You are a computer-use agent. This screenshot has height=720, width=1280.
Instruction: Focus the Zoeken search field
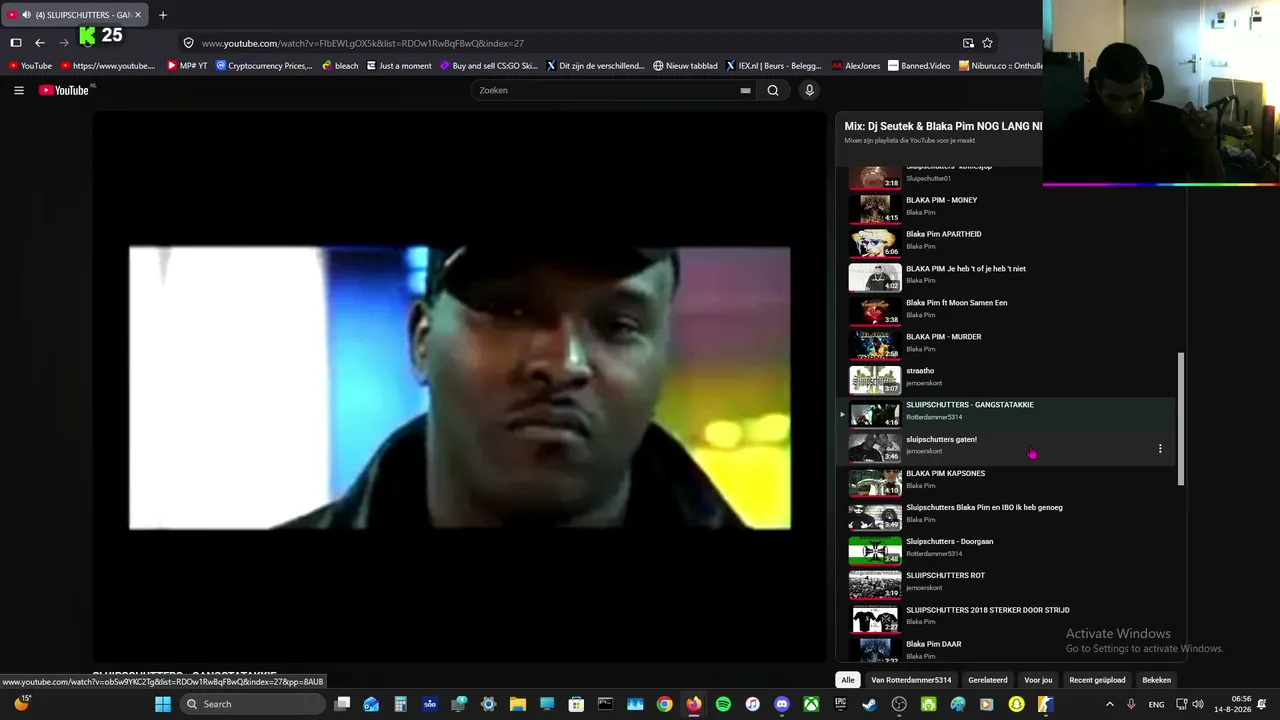tap(605, 90)
